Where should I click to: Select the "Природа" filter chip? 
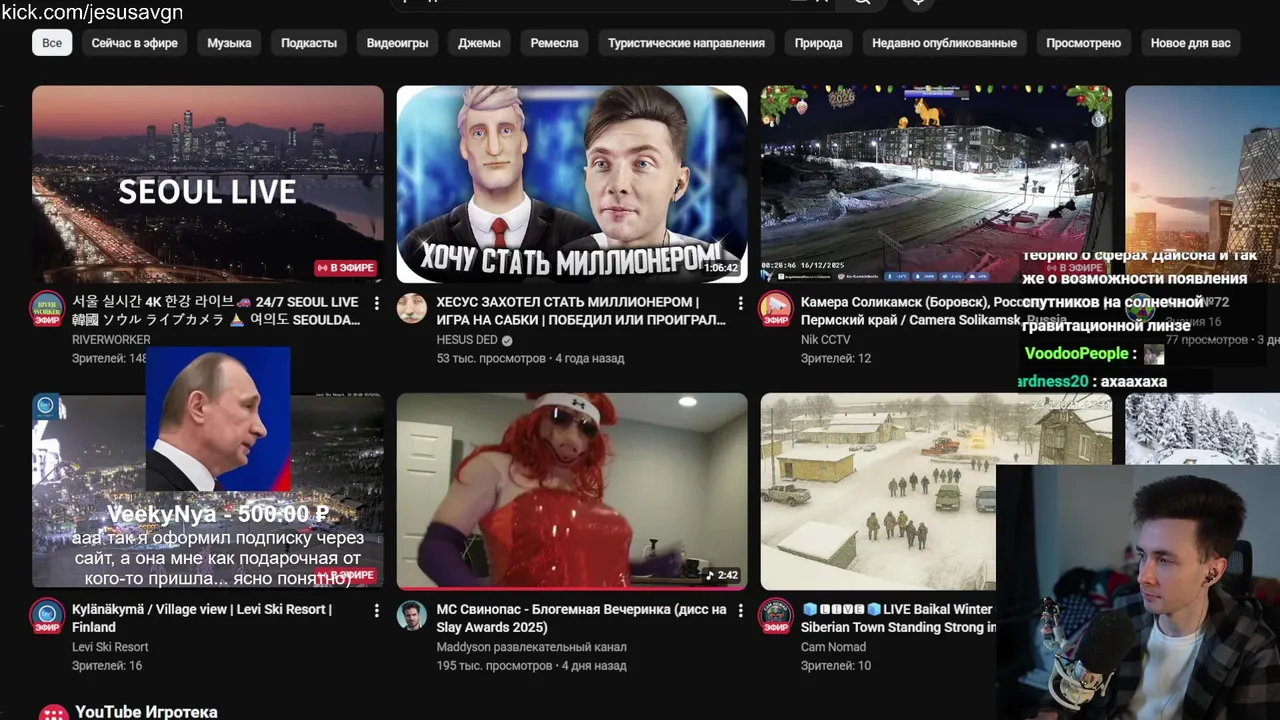(x=818, y=43)
